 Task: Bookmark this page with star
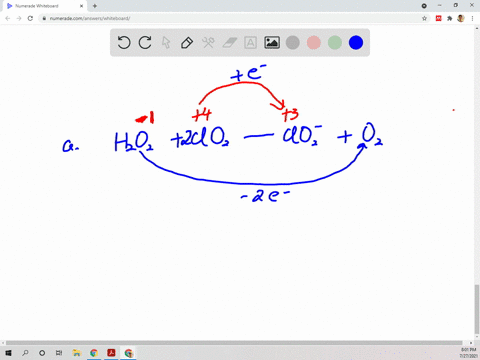424,18
